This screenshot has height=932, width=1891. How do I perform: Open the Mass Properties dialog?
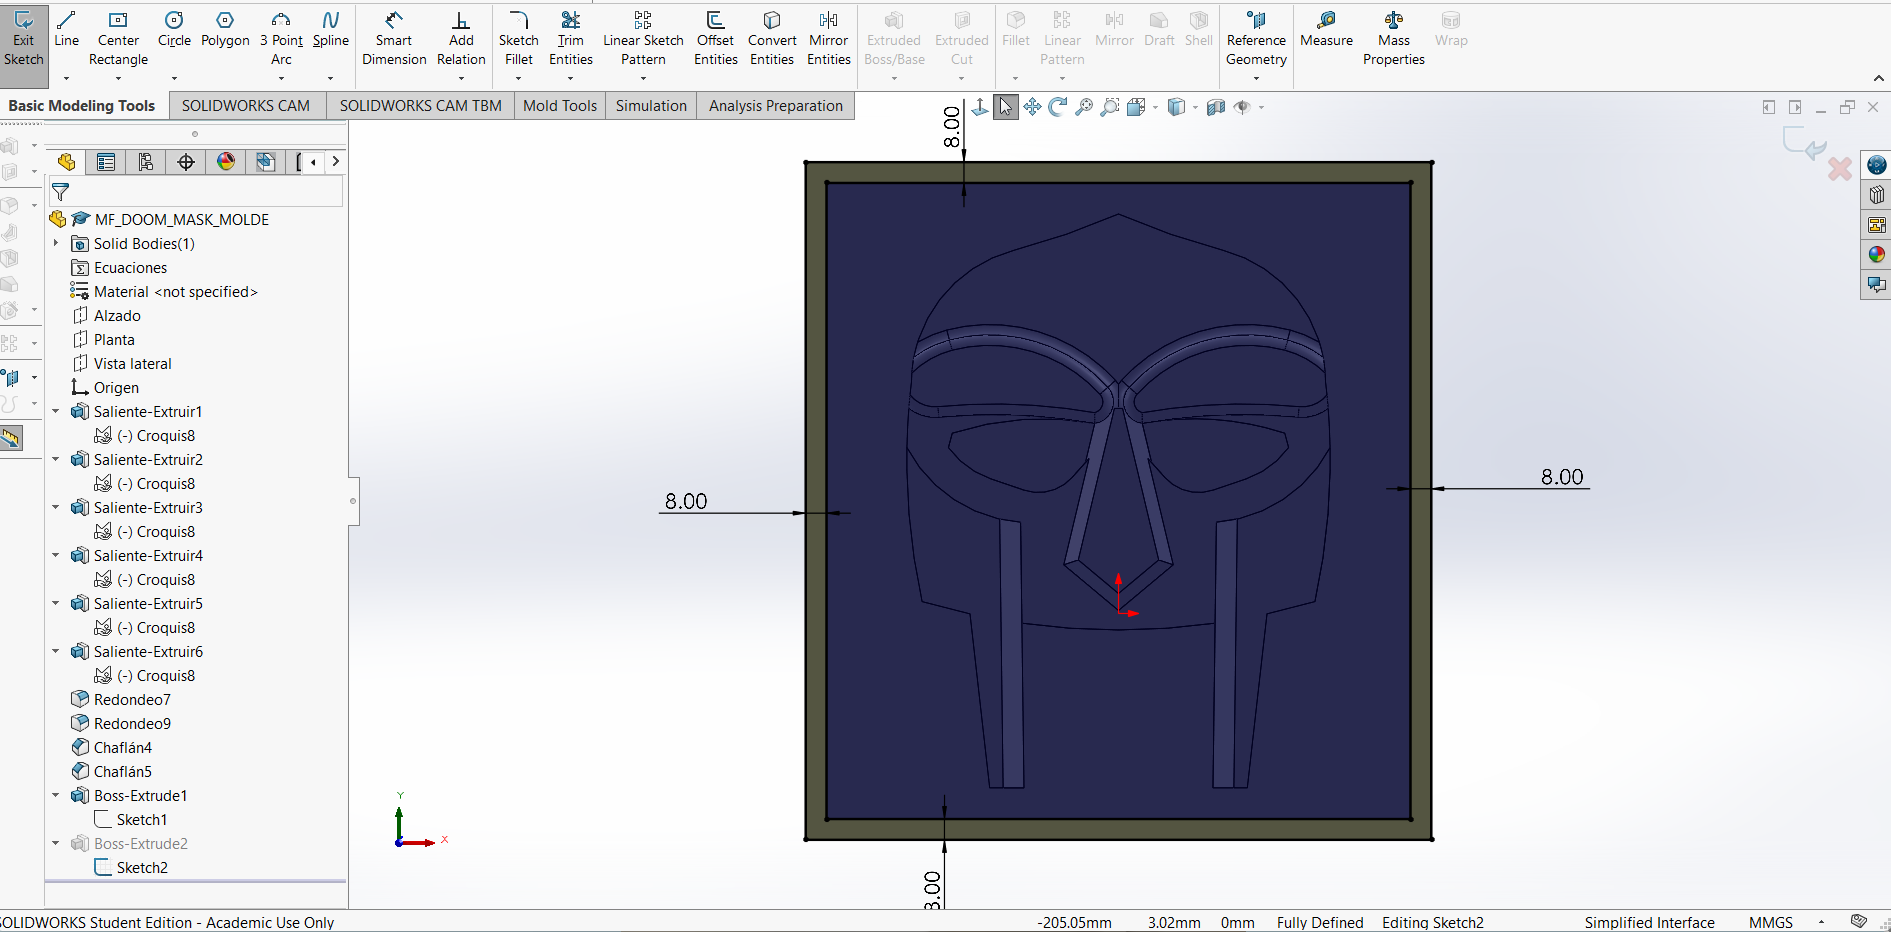tap(1394, 39)
